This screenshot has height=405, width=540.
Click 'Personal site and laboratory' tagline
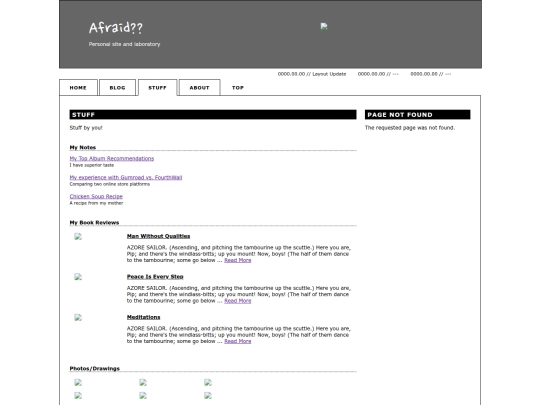point(124,44)
